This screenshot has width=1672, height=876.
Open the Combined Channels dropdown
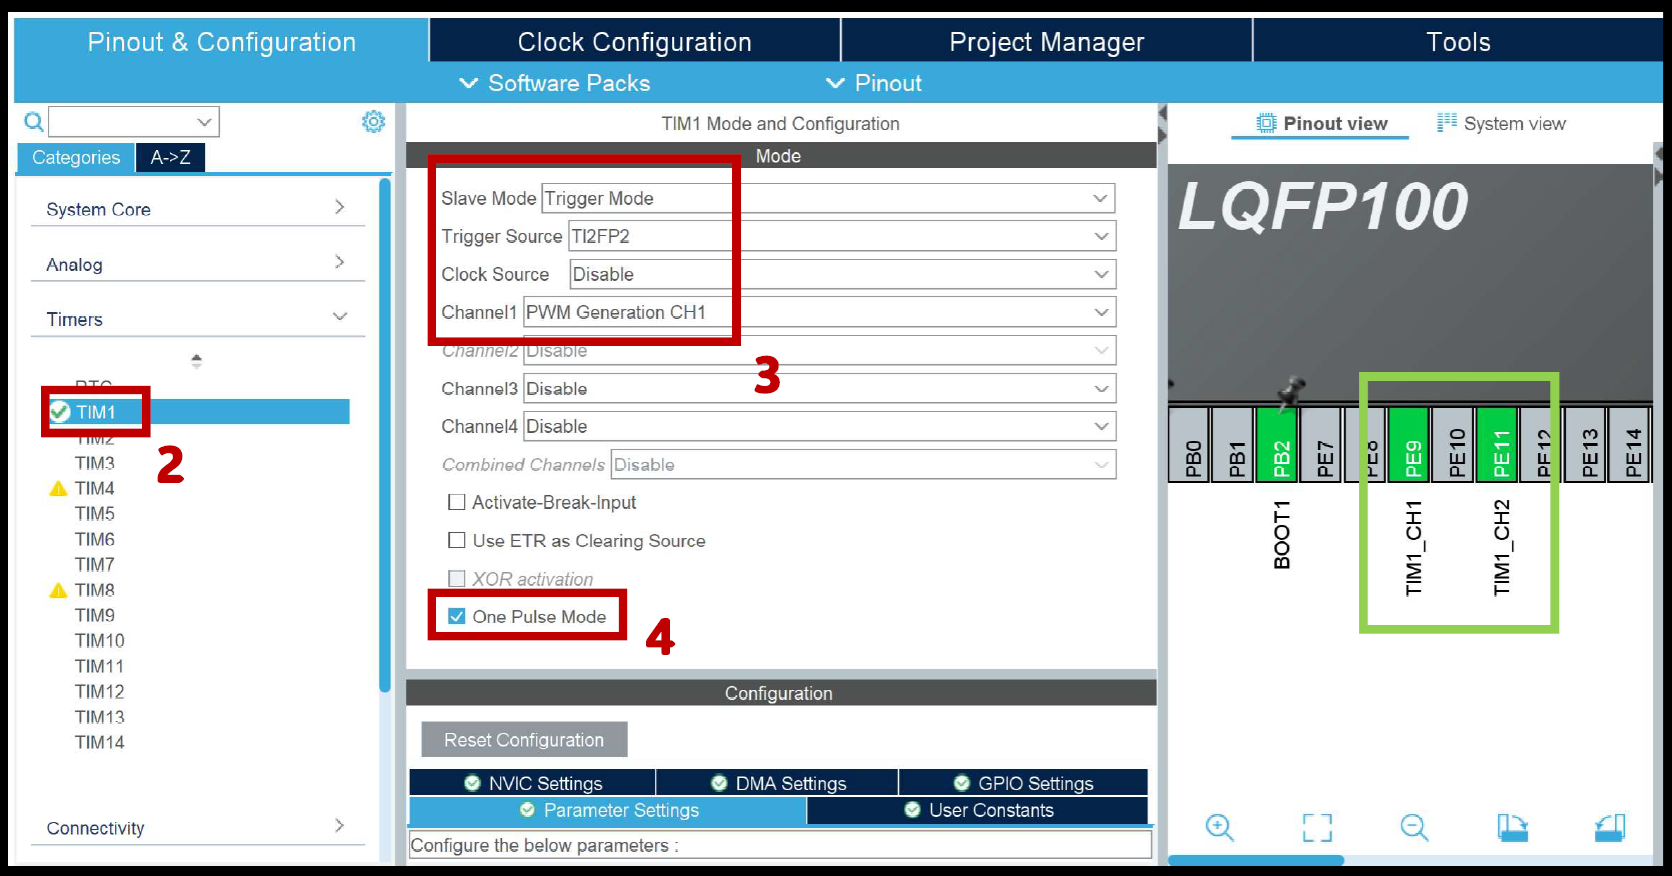[x=863, y=464]
